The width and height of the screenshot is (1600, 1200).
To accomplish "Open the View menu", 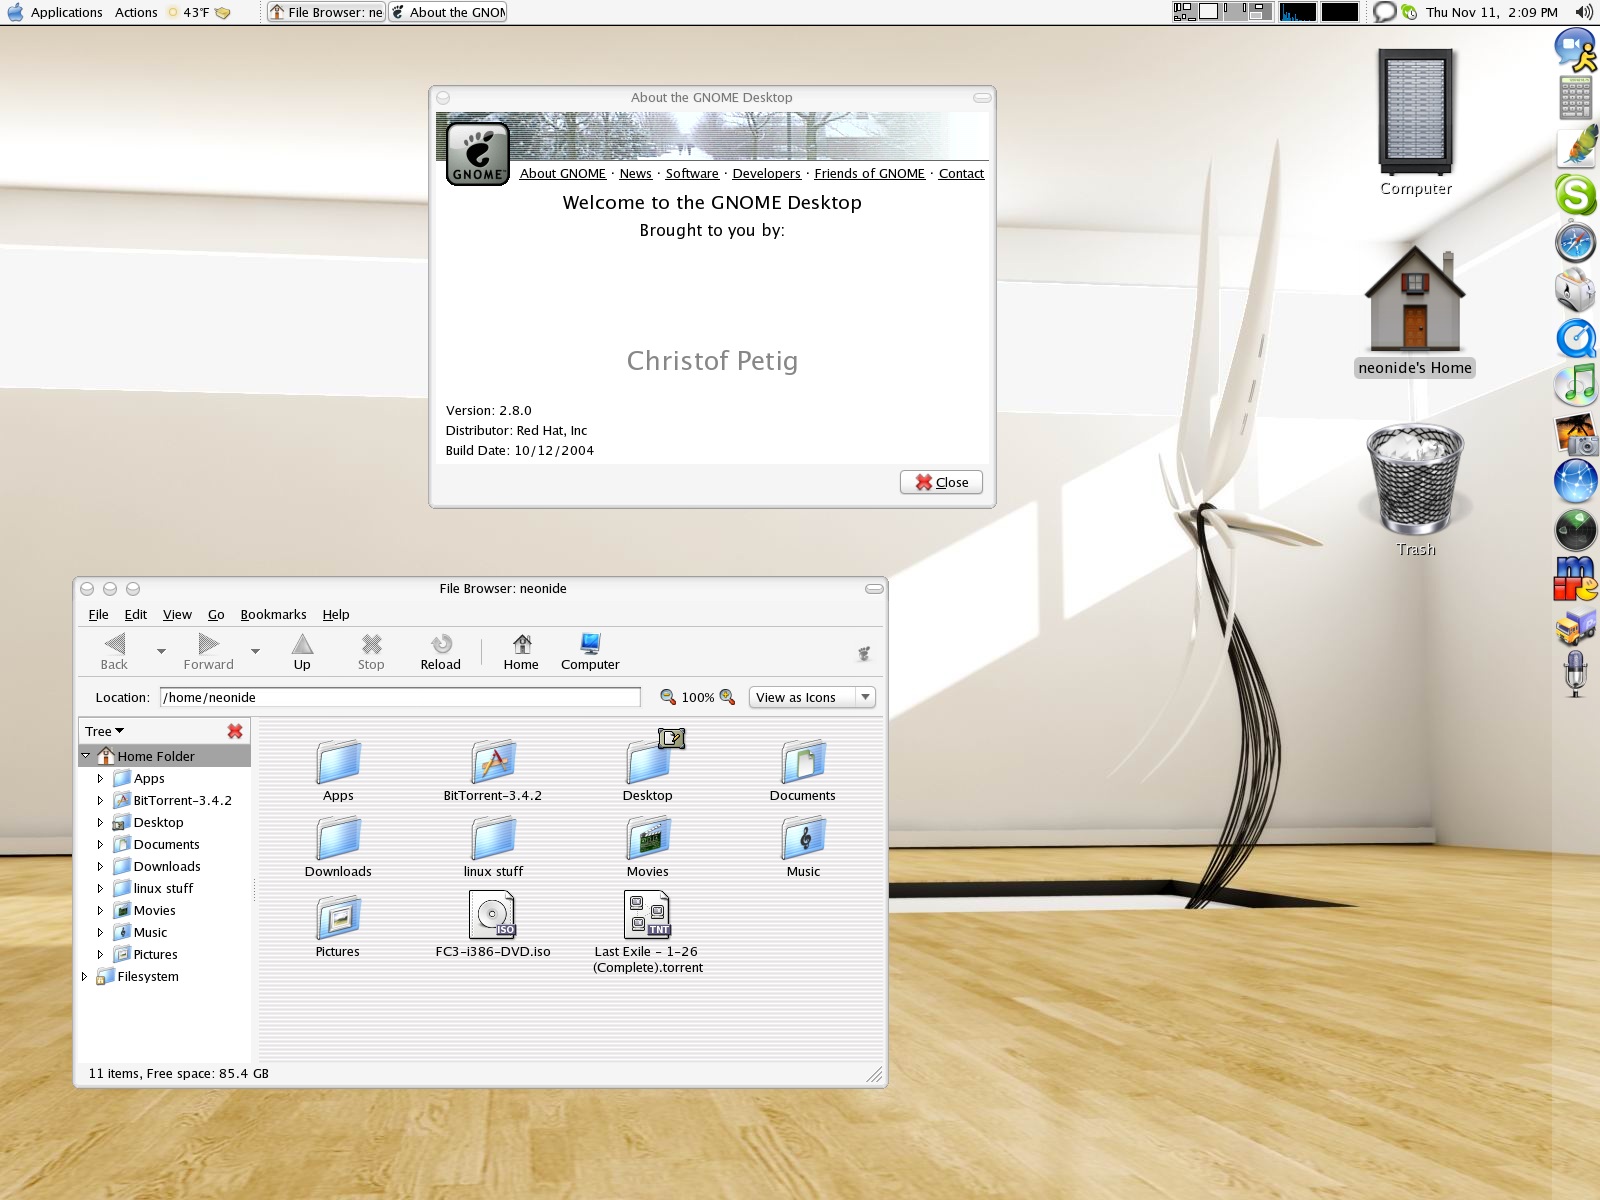I will 177,614.
